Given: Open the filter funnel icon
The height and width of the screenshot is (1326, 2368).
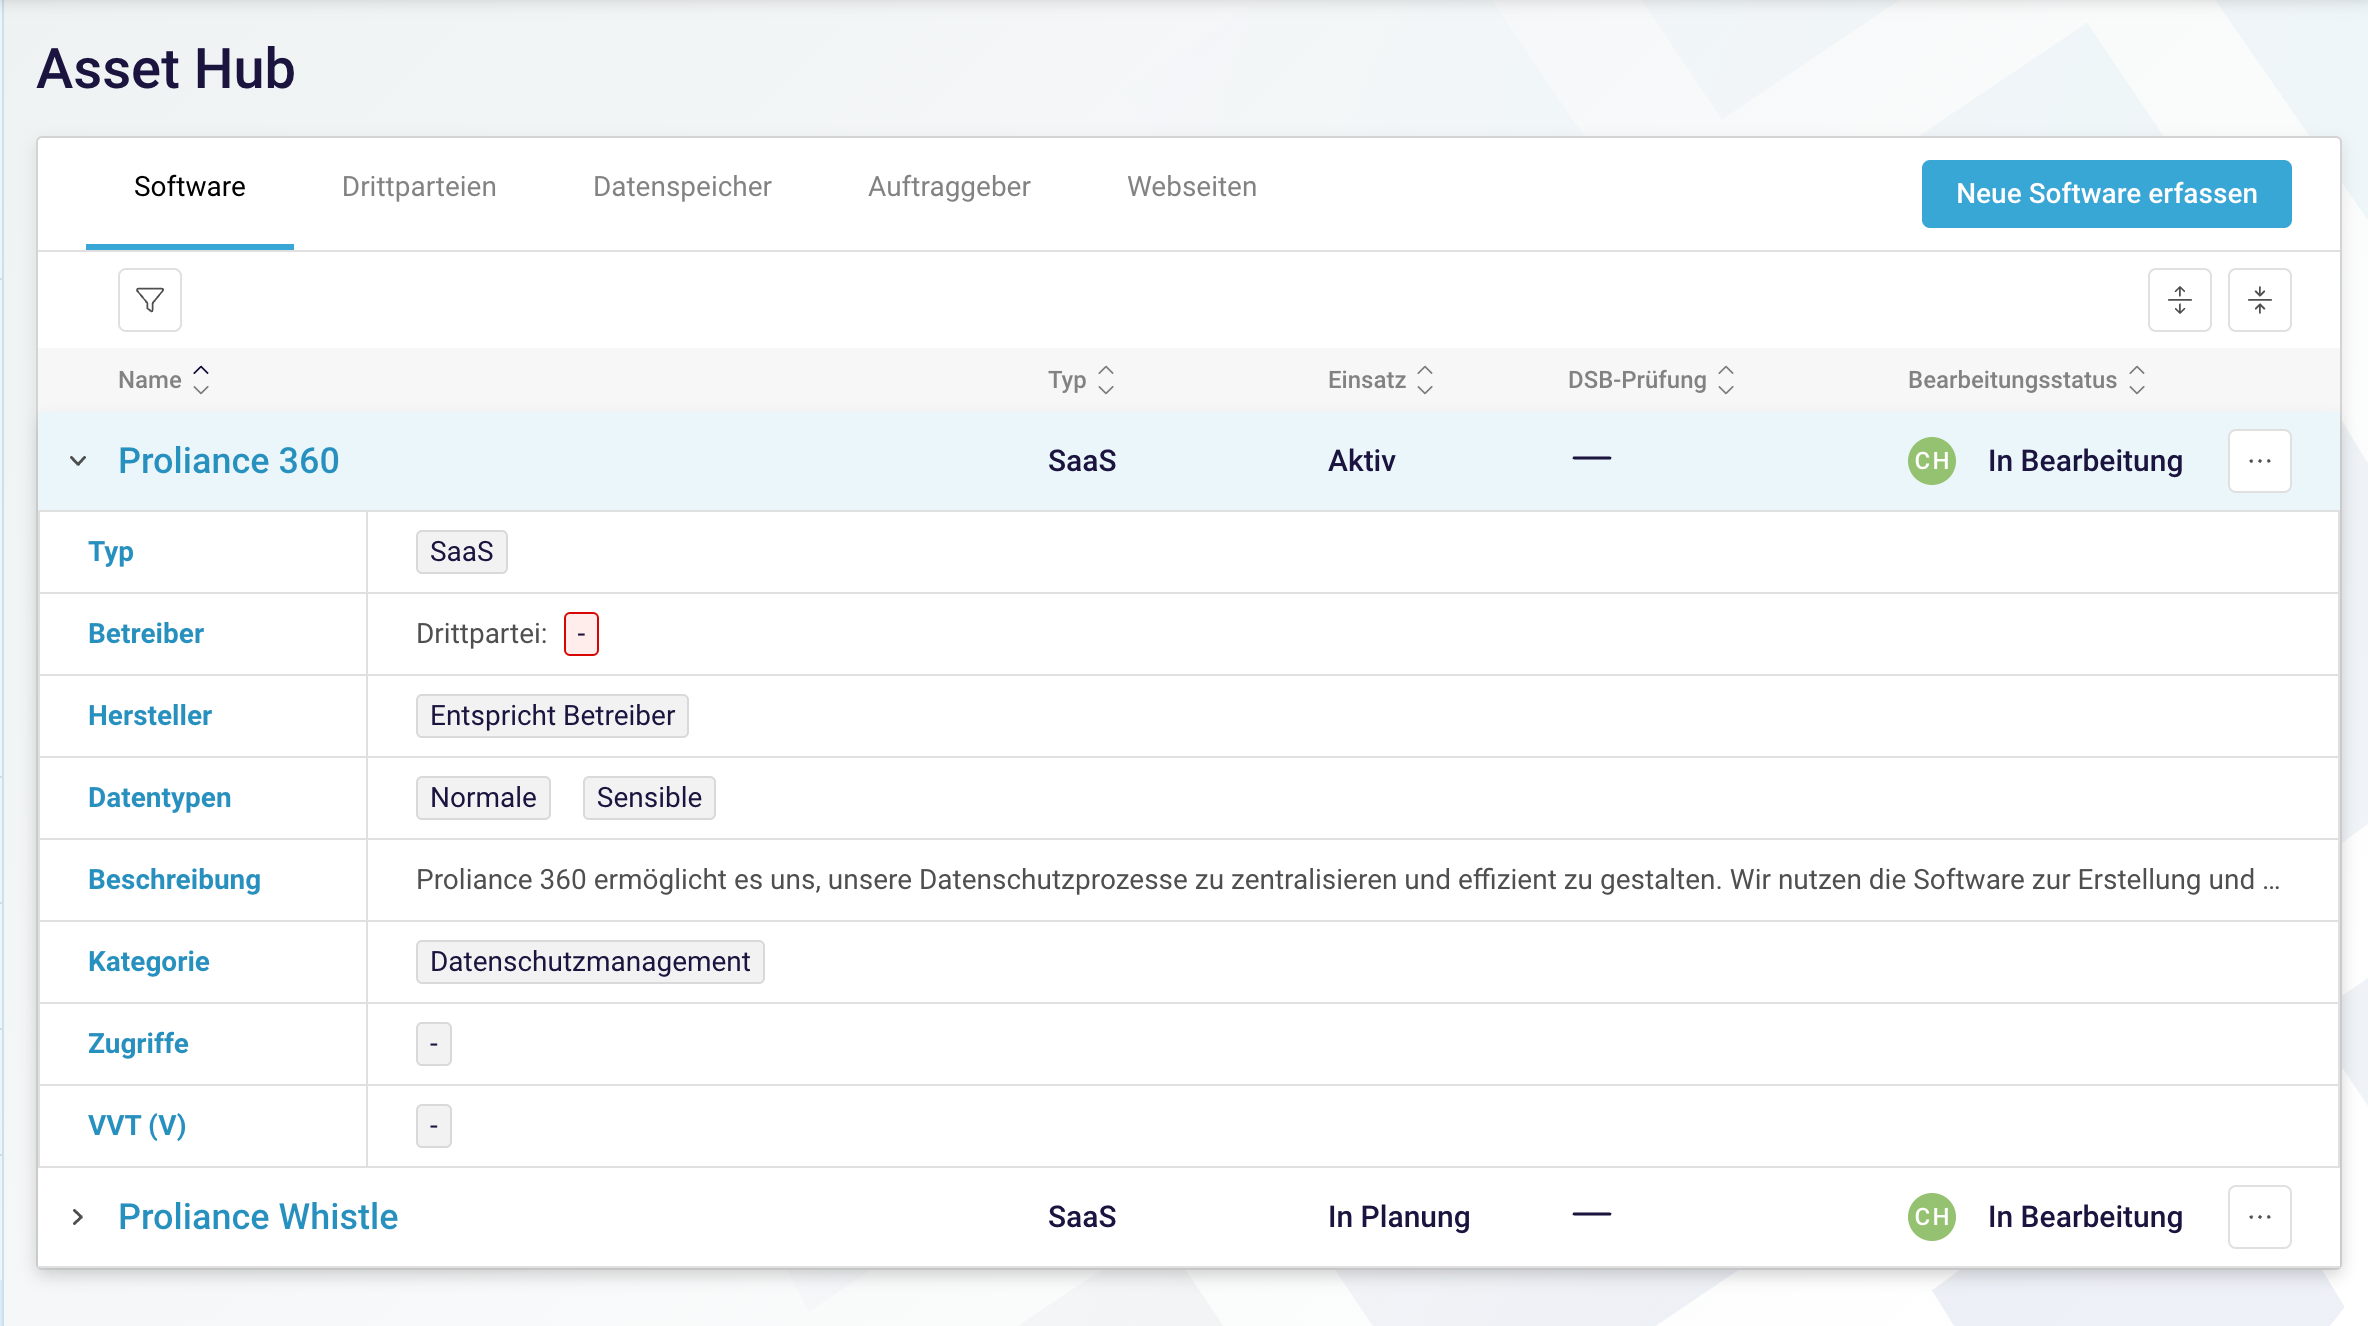Looking at the screenshot, I should point(150,300).
